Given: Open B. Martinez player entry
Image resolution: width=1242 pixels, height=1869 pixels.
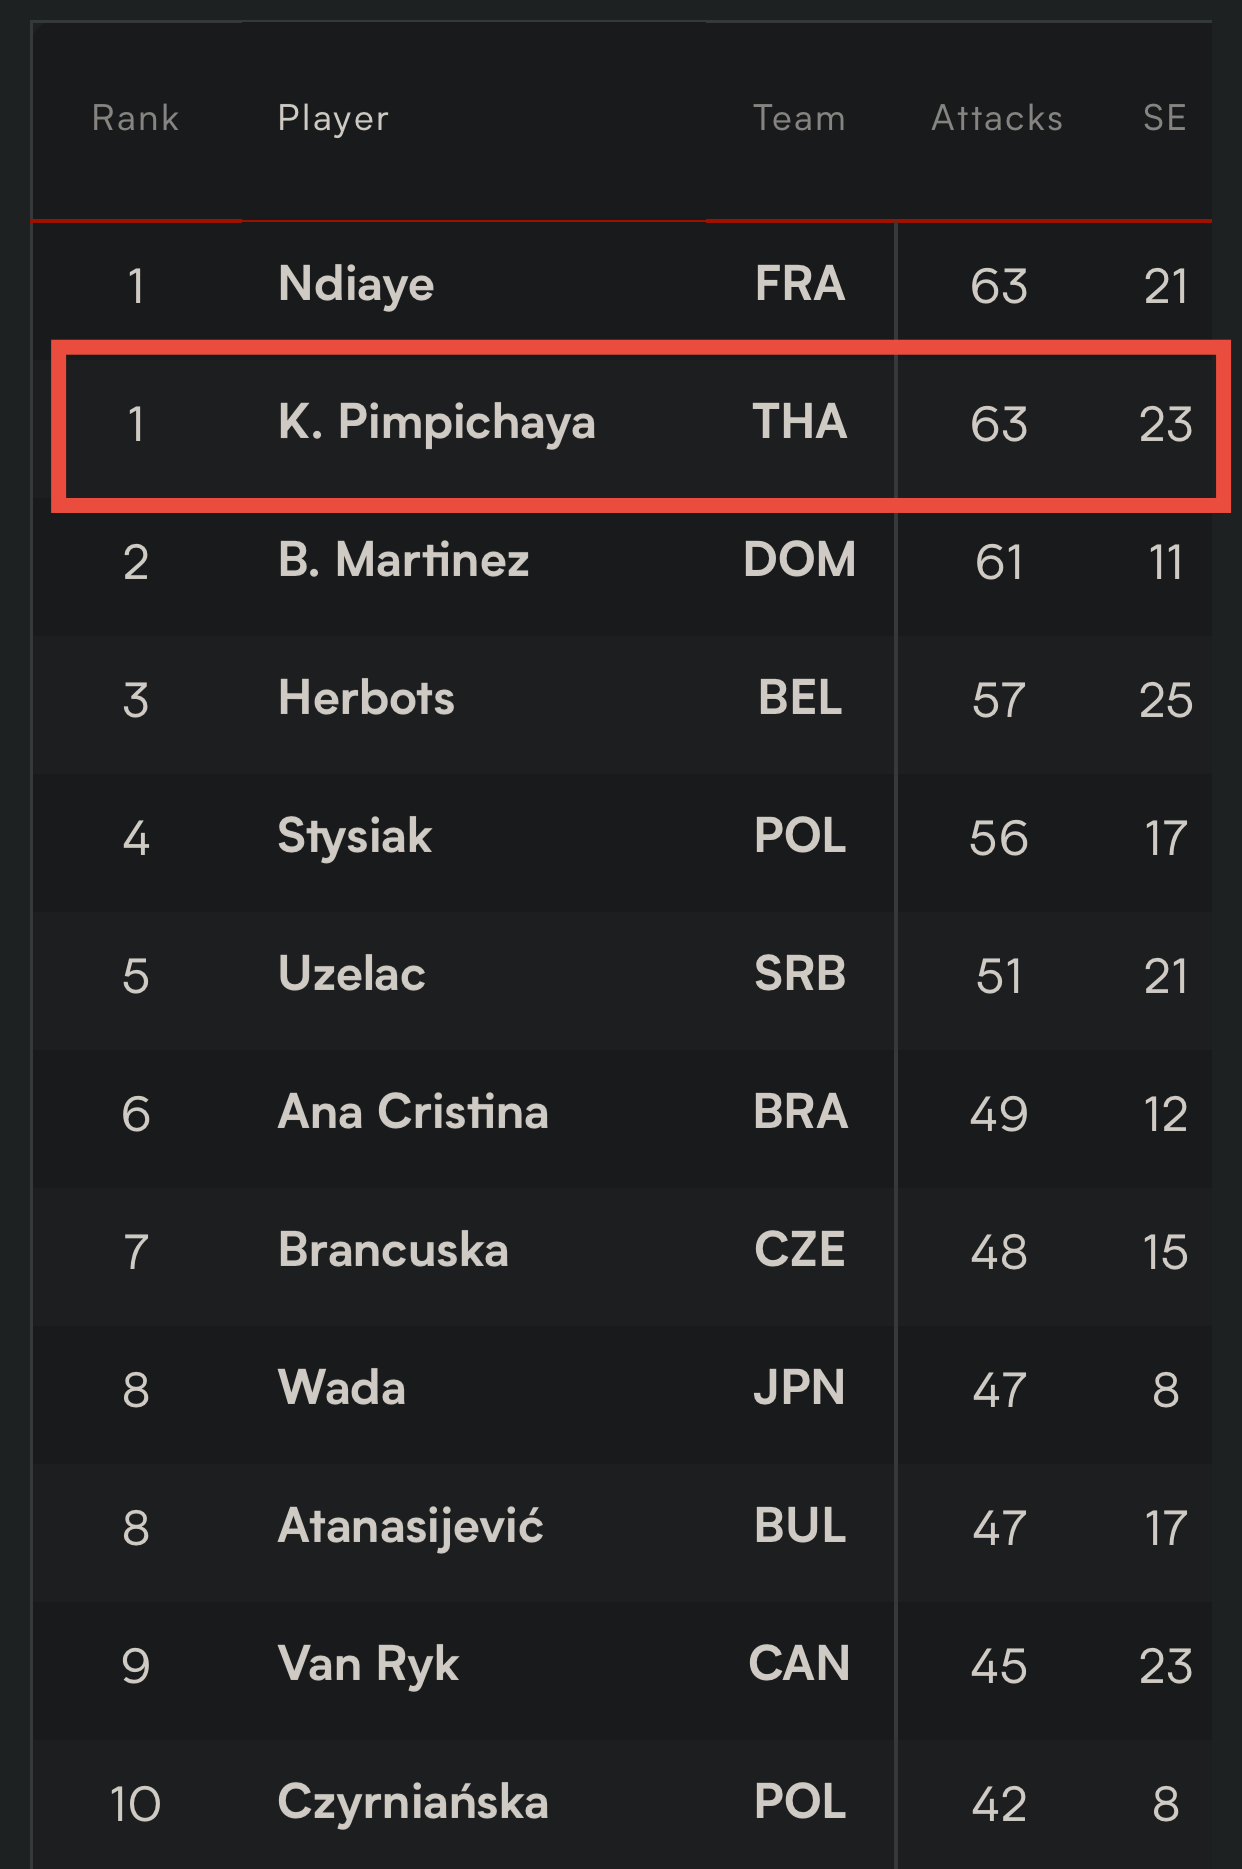Looking at the screenshot, I should click(x=403, y=560).
